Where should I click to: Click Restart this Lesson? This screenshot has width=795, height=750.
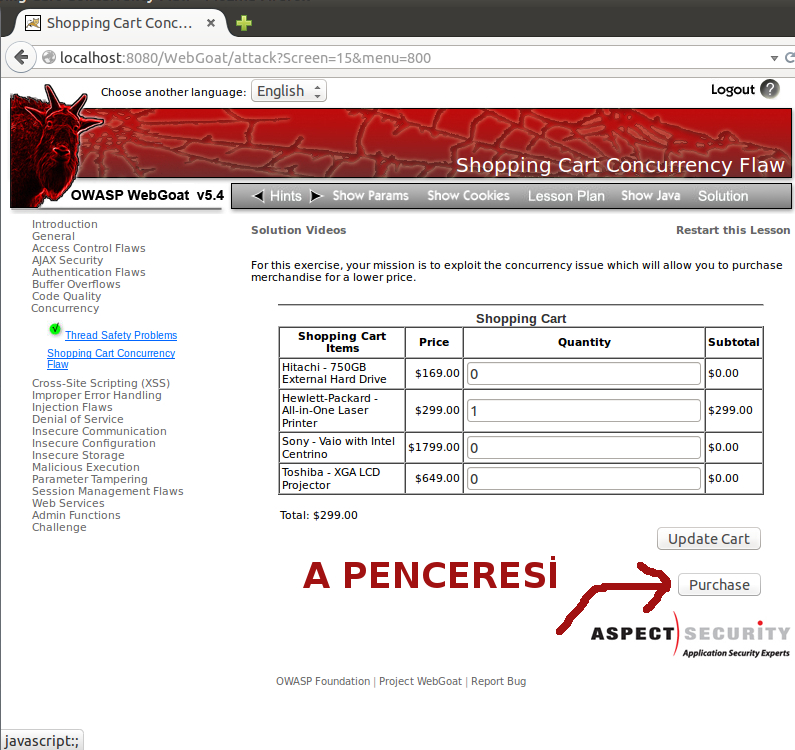click(733, 230)
